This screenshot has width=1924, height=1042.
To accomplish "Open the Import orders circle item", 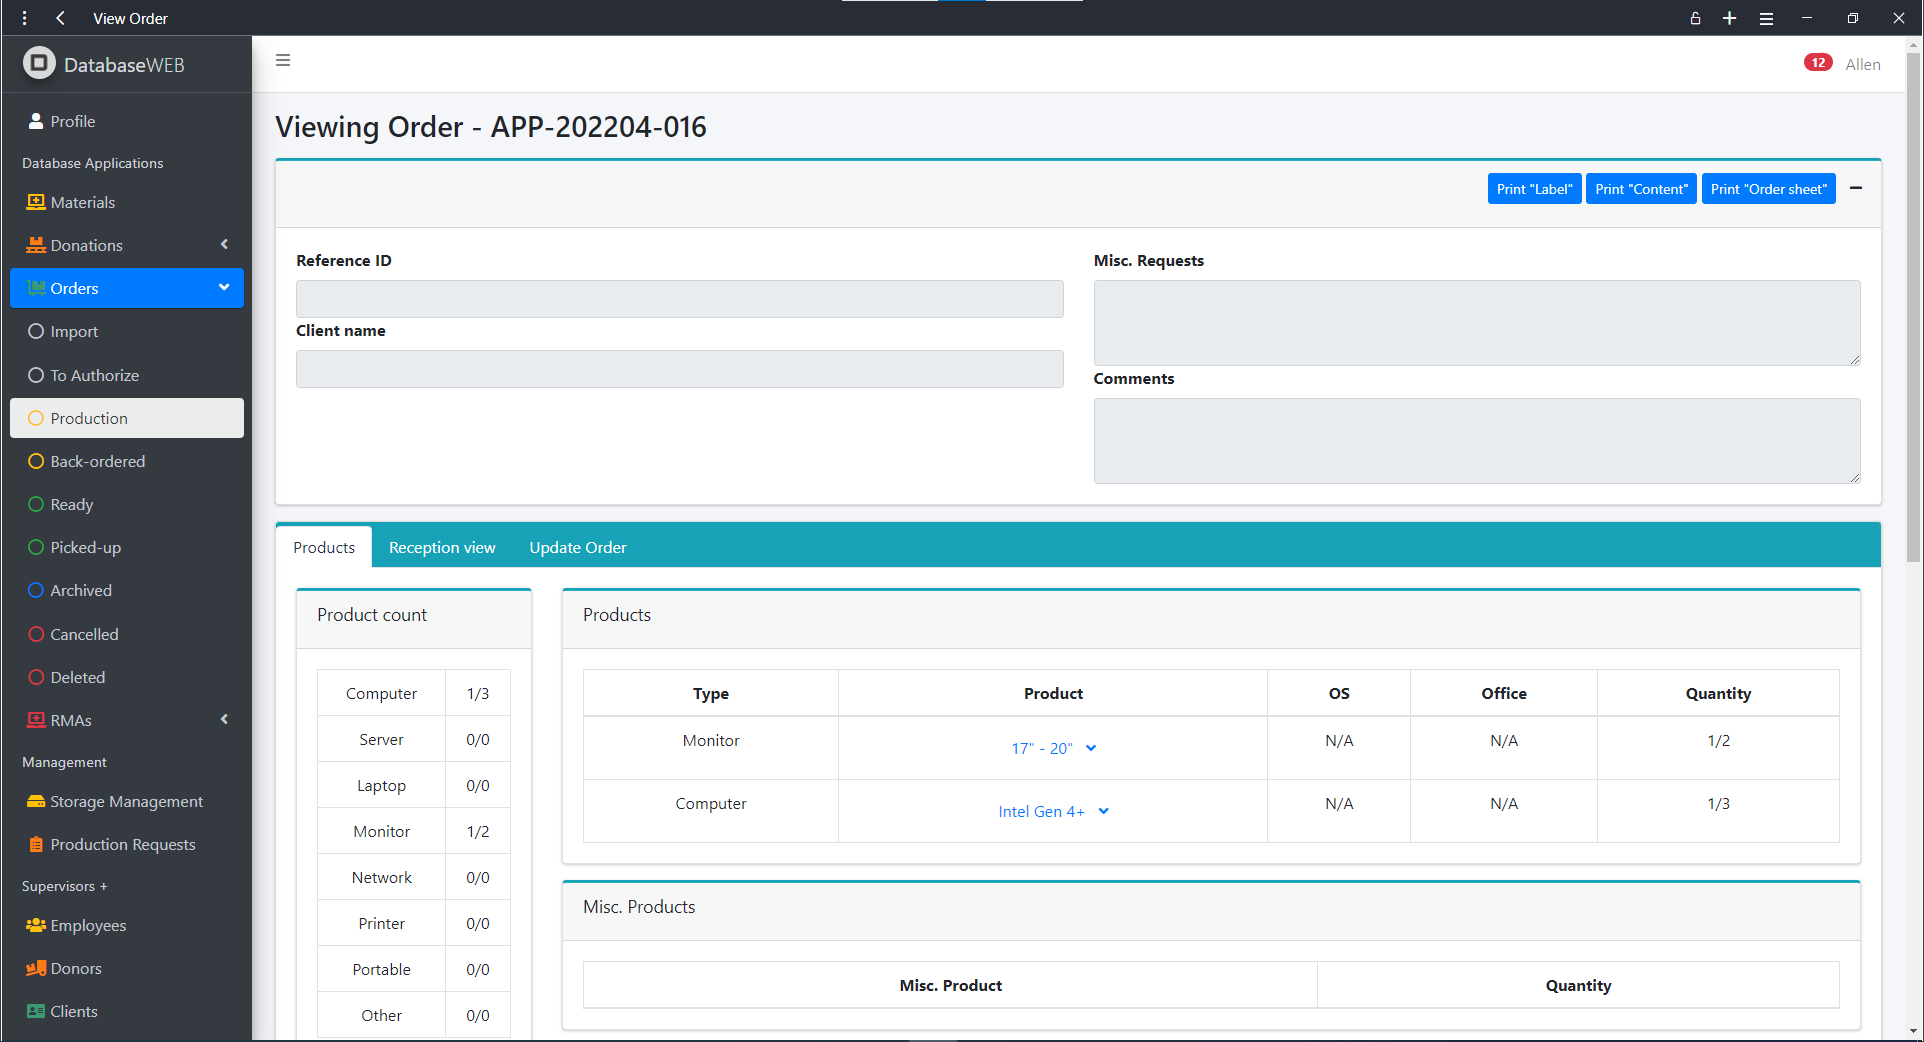I will [127, 331].
